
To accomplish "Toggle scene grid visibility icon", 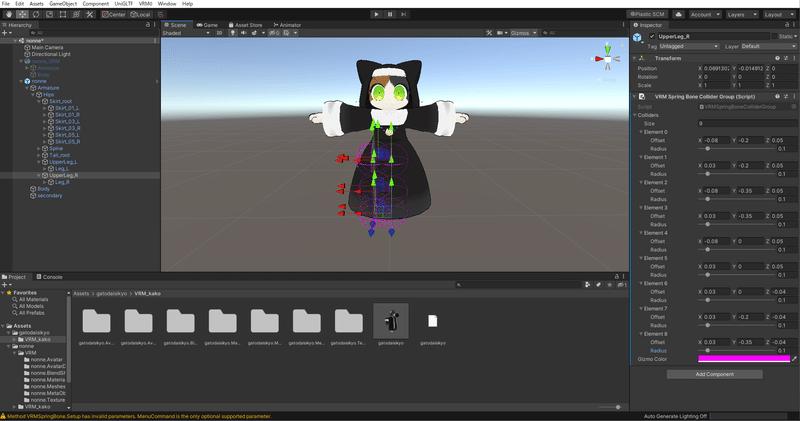I will click(x=287, y=33).
